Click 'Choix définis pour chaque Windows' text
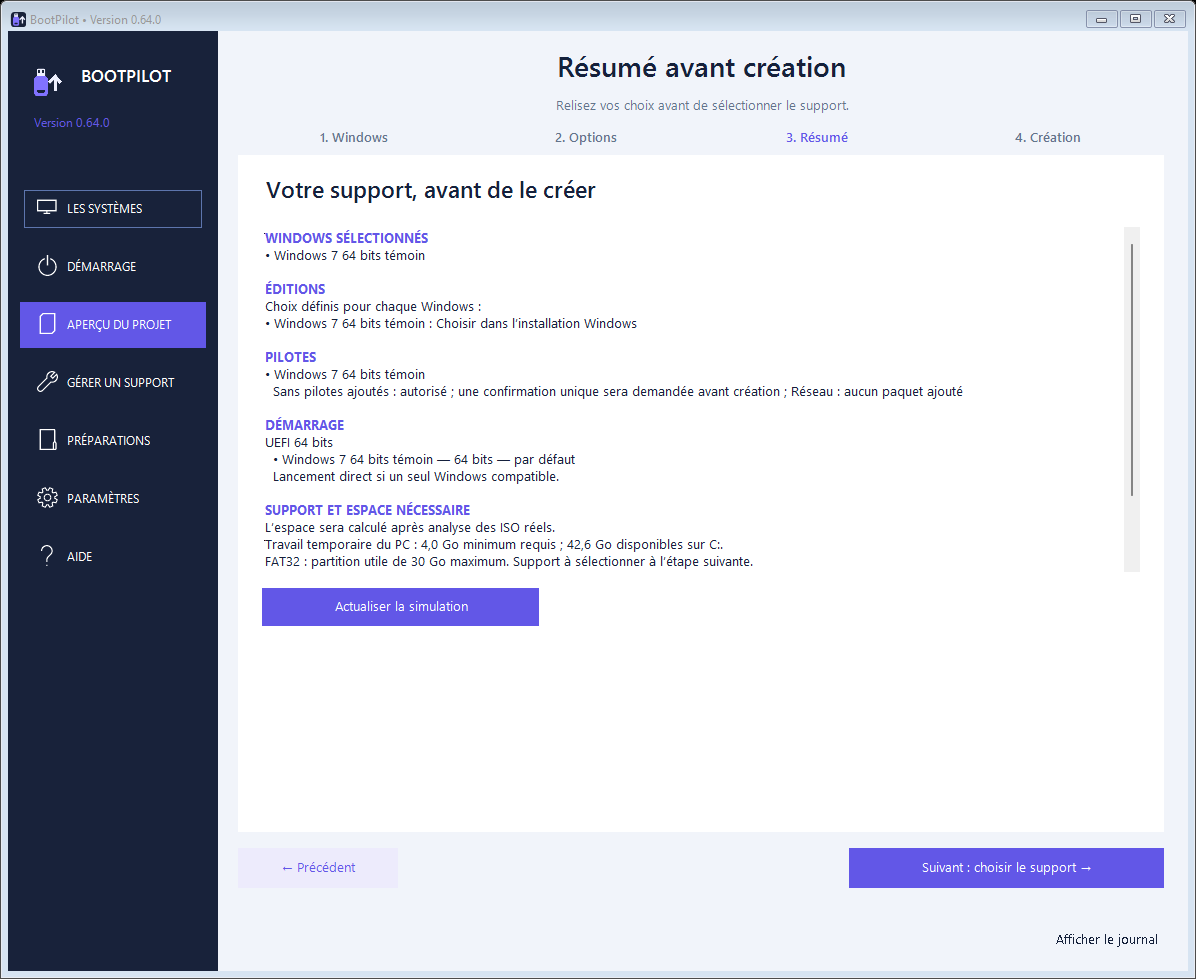1196x979 pixels. pos(373,307)
